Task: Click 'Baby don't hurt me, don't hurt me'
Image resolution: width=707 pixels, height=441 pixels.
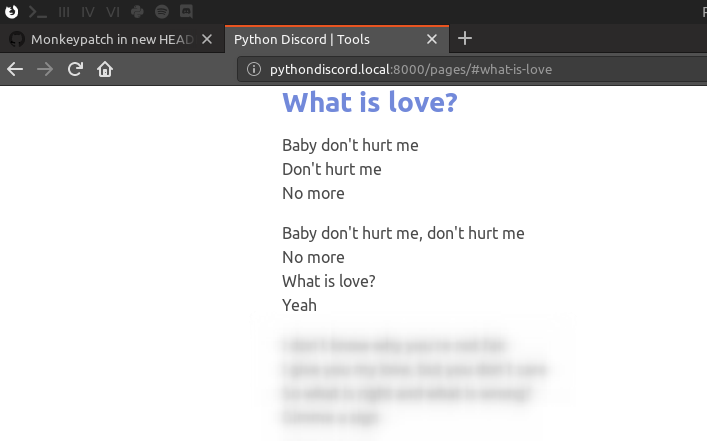Action: pos(403,233)
